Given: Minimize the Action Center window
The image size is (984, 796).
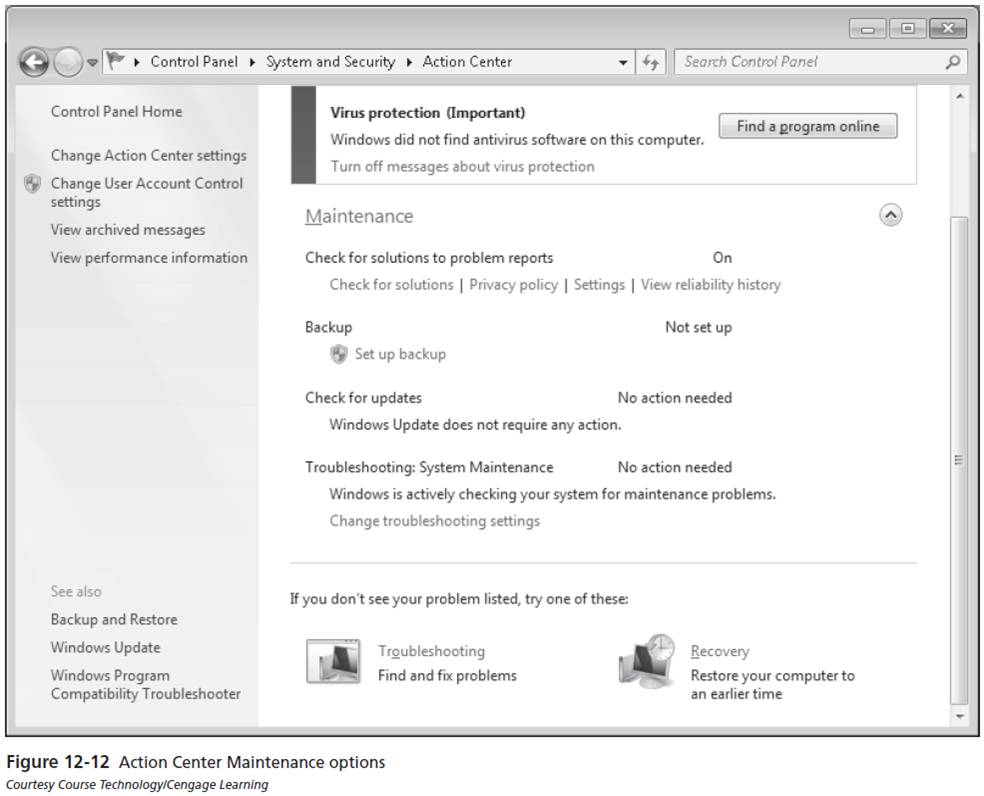Looking at the screenshot, I should (868, 29).
